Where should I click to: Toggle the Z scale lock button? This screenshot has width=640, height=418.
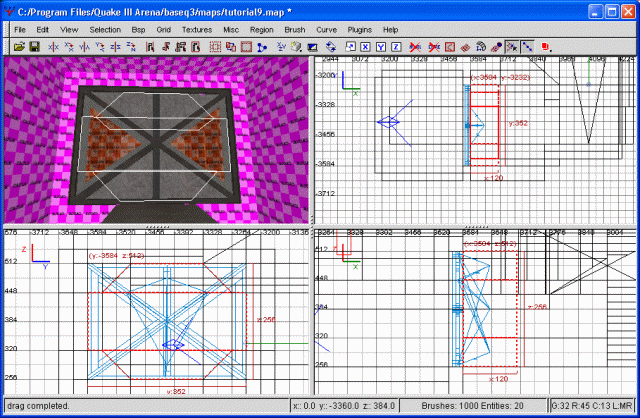pyautogui.click(x=396, y=47)
